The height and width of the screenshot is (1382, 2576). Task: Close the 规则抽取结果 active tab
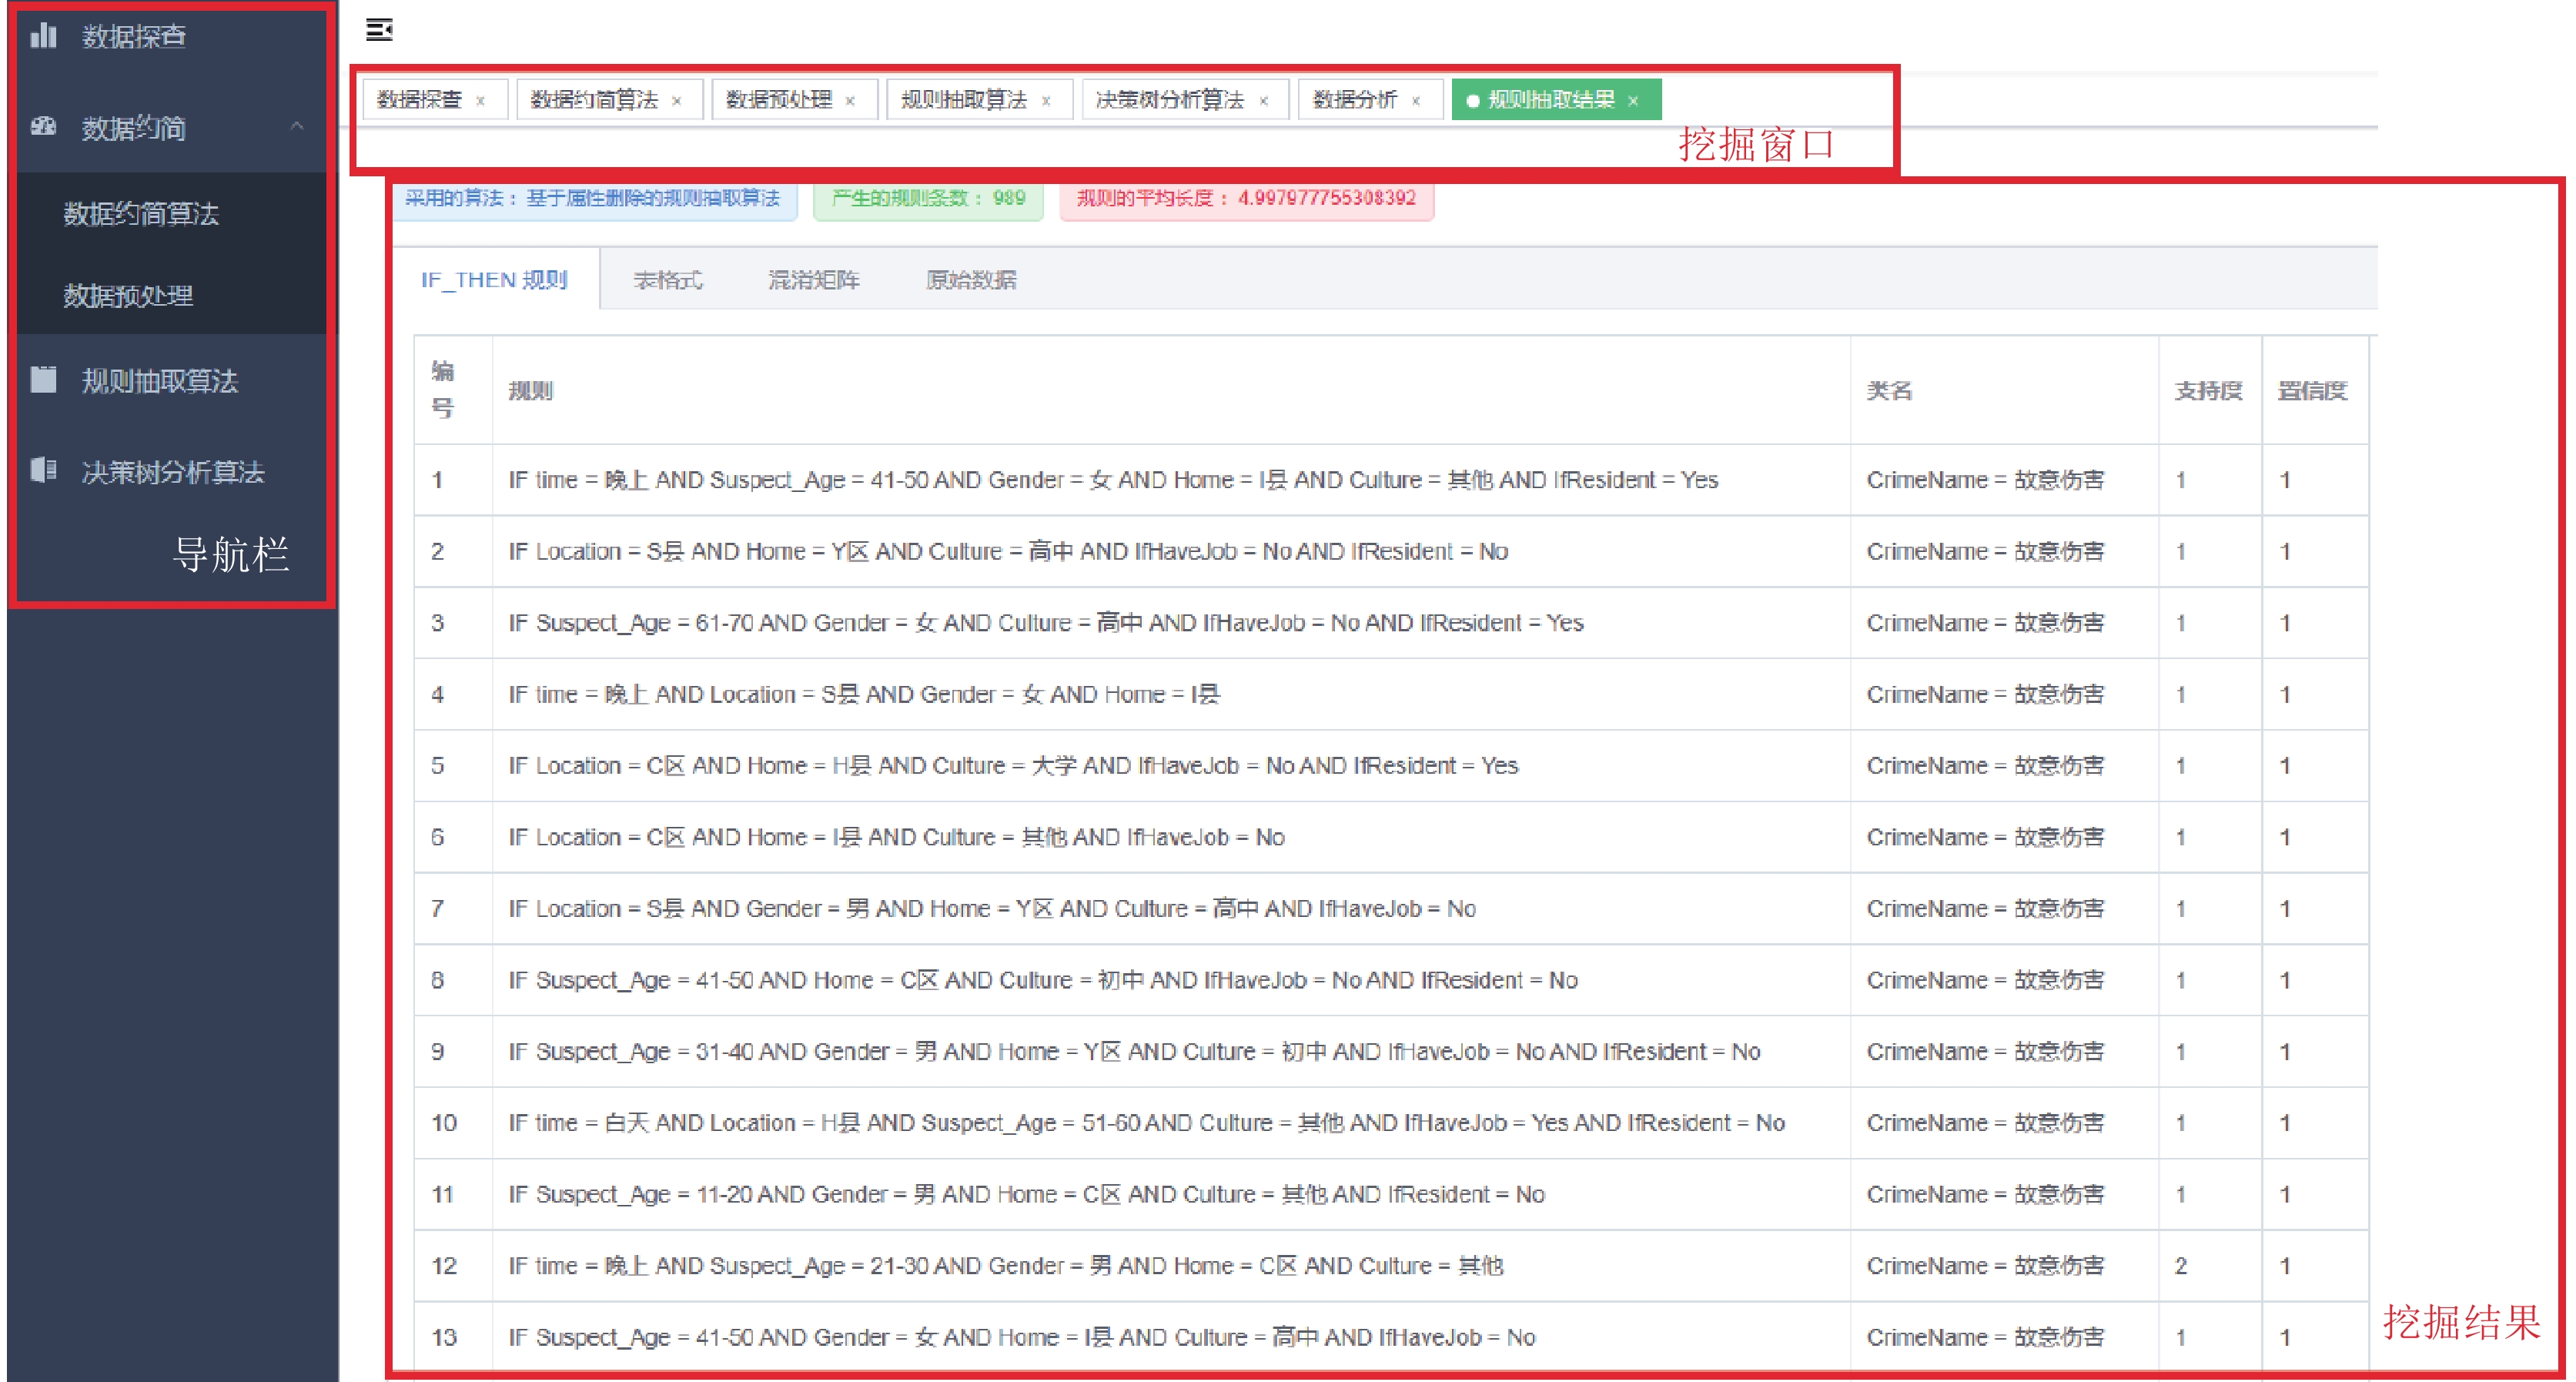point(1633,101)
